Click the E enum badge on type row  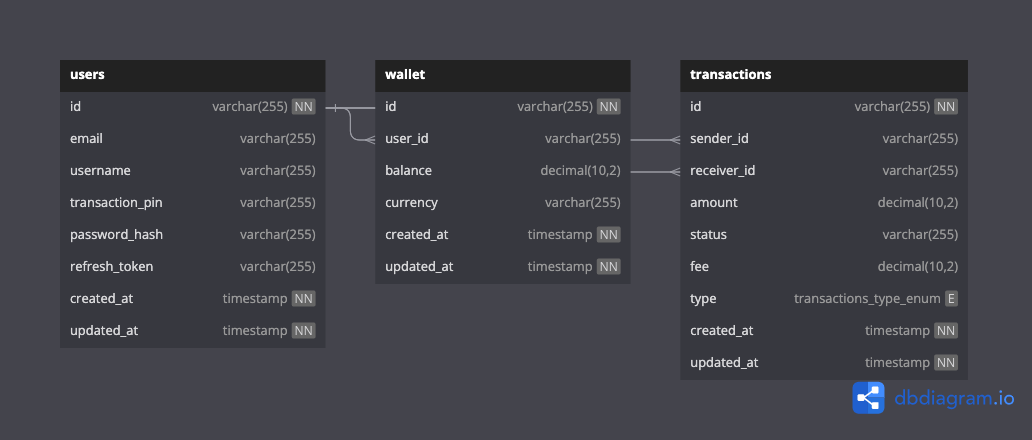click(951, 299)
